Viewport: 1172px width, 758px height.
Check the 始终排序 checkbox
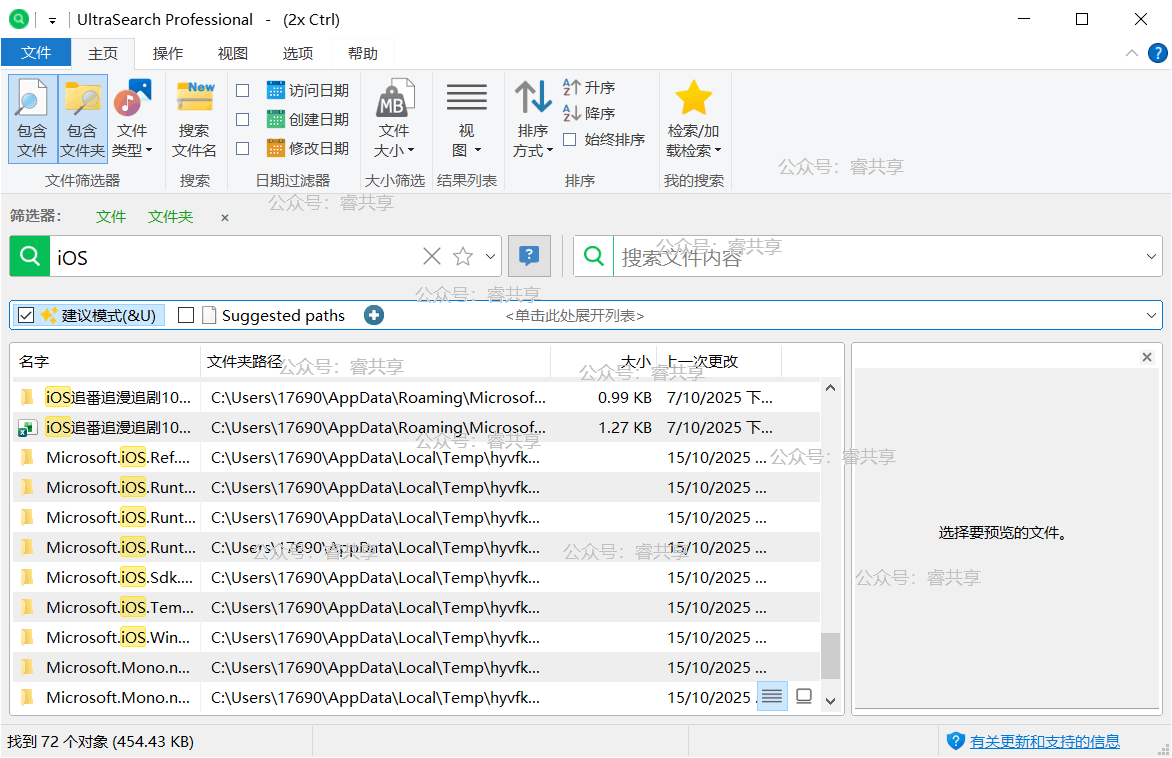[x=570, y=140]
